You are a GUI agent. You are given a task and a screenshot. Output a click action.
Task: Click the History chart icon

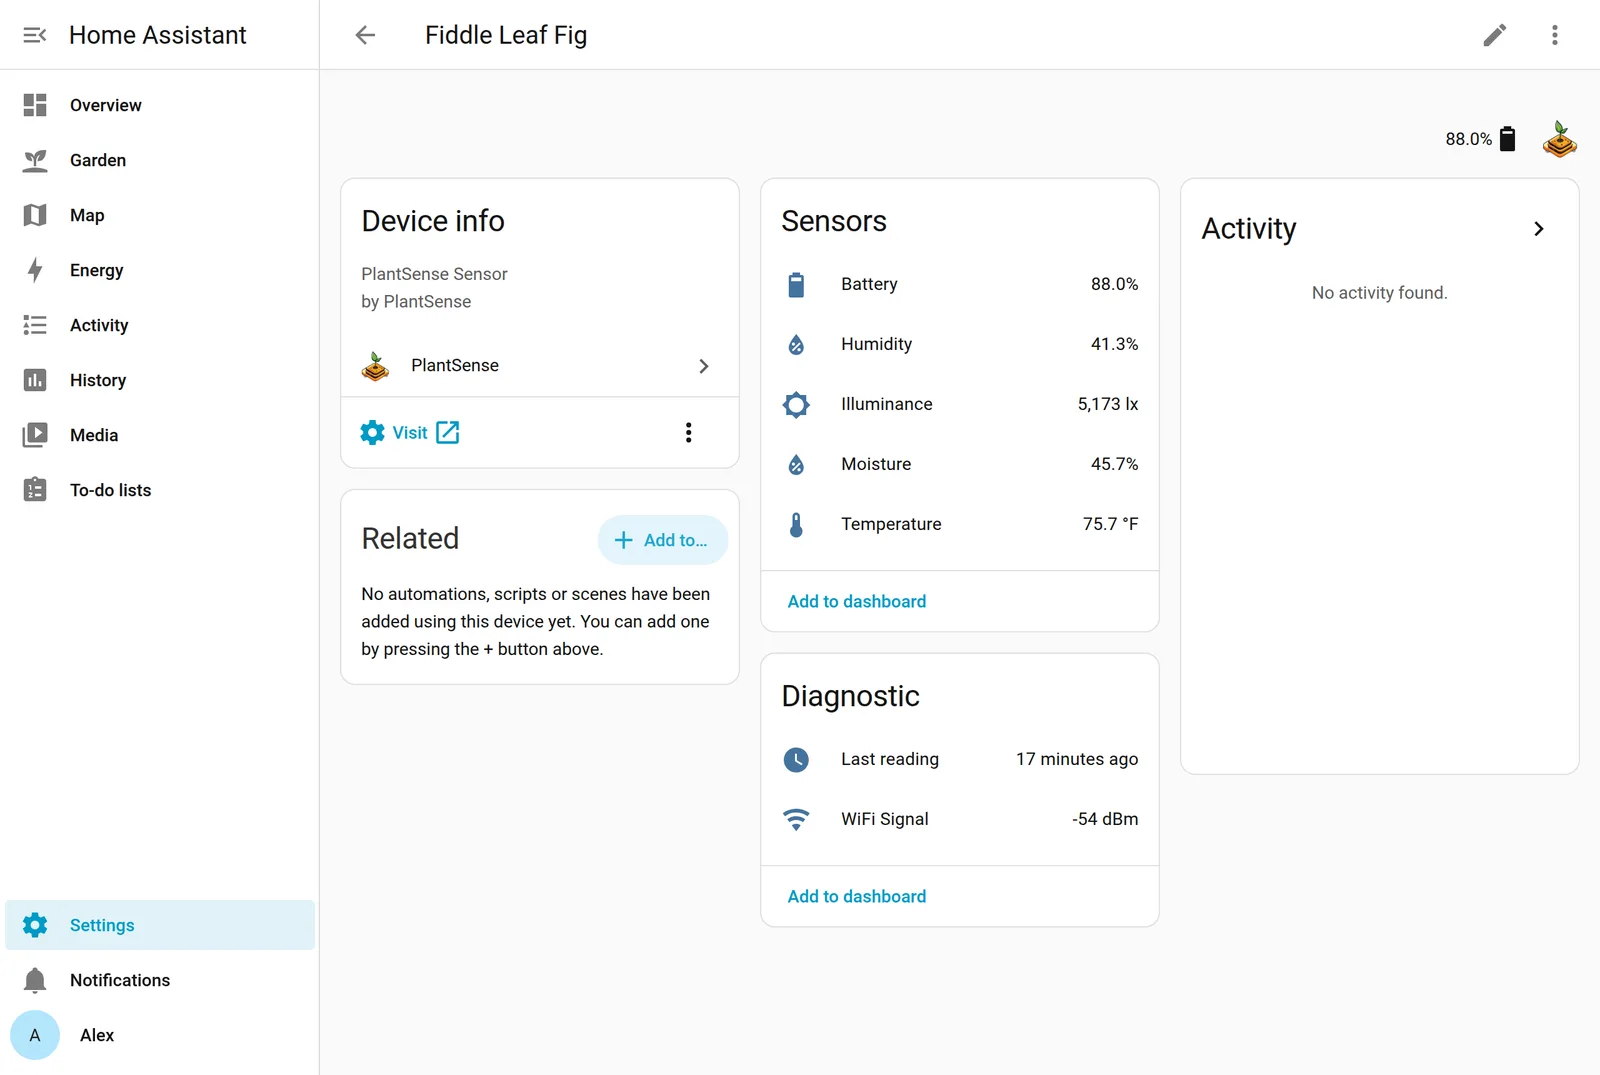click(x=35, y=380)
